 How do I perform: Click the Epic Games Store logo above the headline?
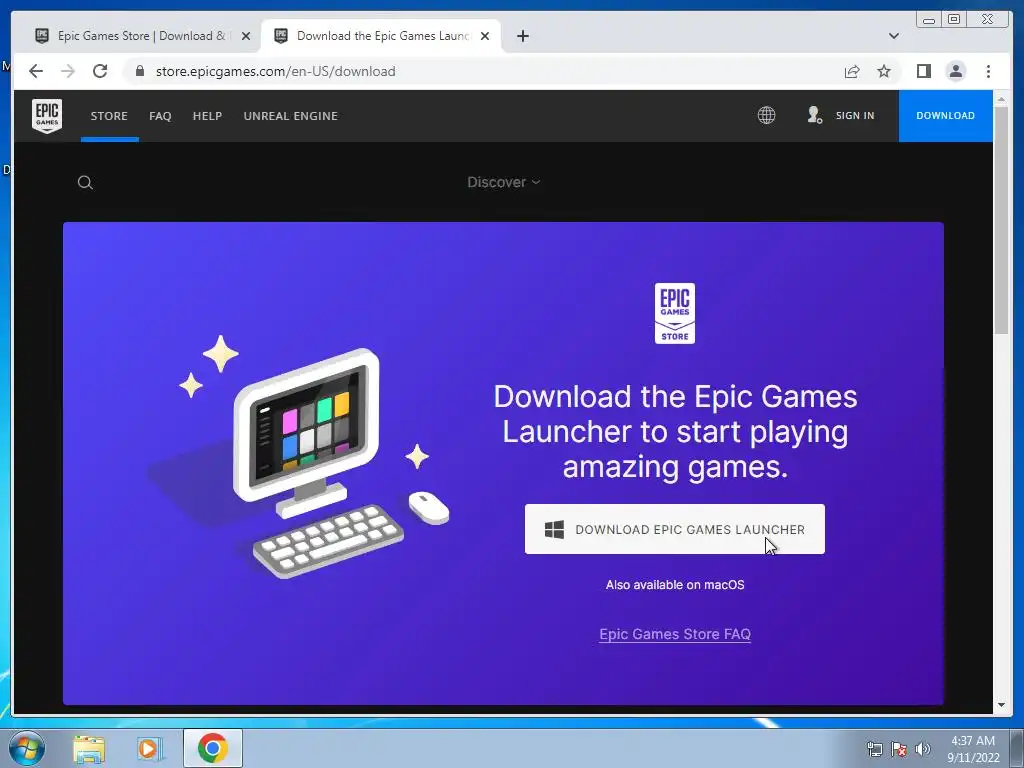click(675, 313)
